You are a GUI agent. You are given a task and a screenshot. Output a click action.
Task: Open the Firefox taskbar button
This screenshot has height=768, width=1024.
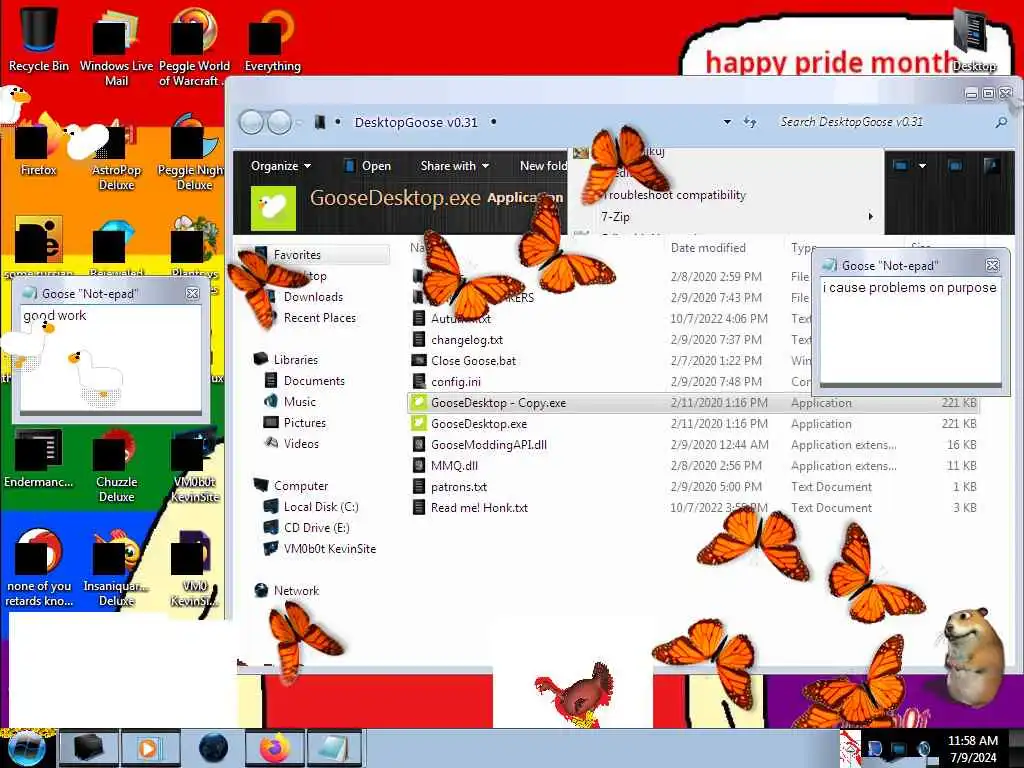274,748
